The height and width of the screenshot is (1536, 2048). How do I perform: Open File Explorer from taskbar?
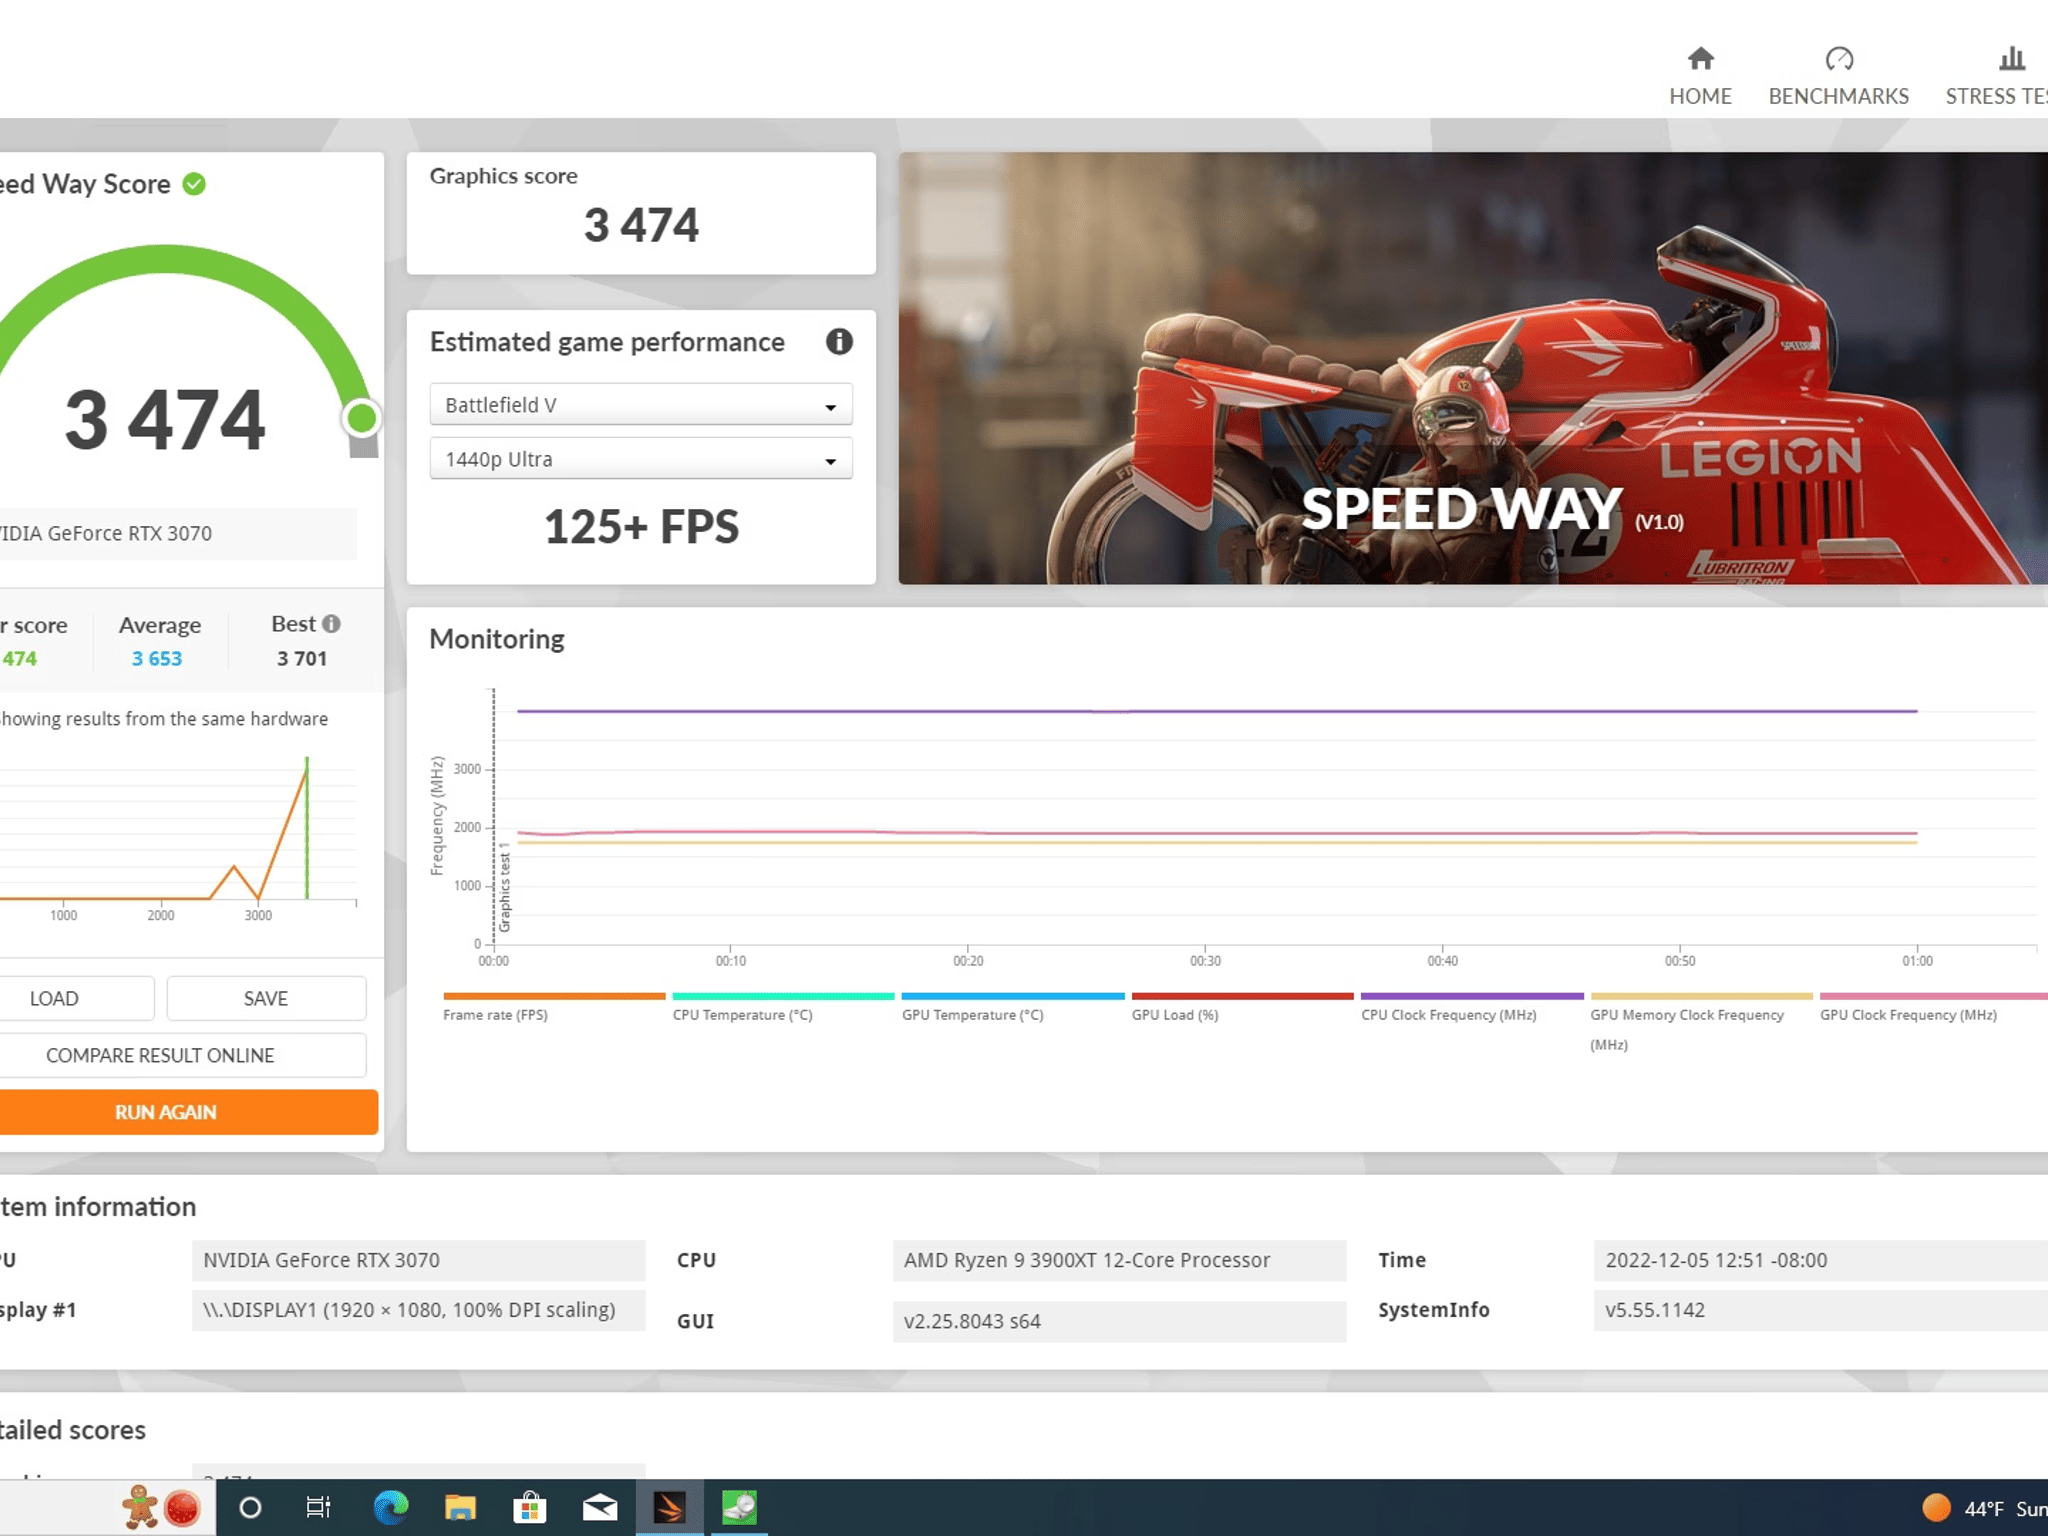coord(460,1507)
